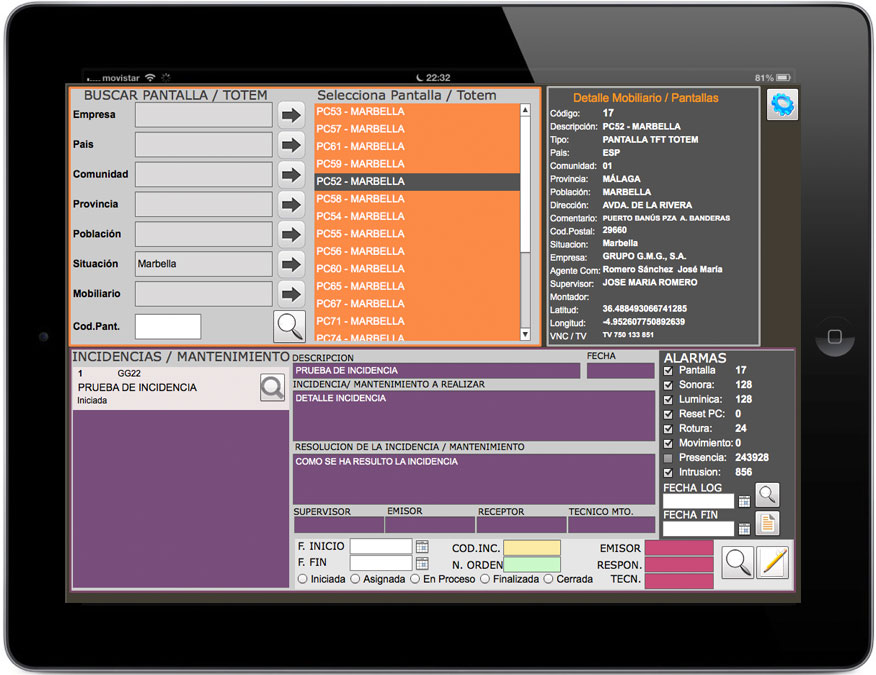Select the Finalizada status radio button
The width and height of the screenshot is (876, 675).
coord(486,579)
